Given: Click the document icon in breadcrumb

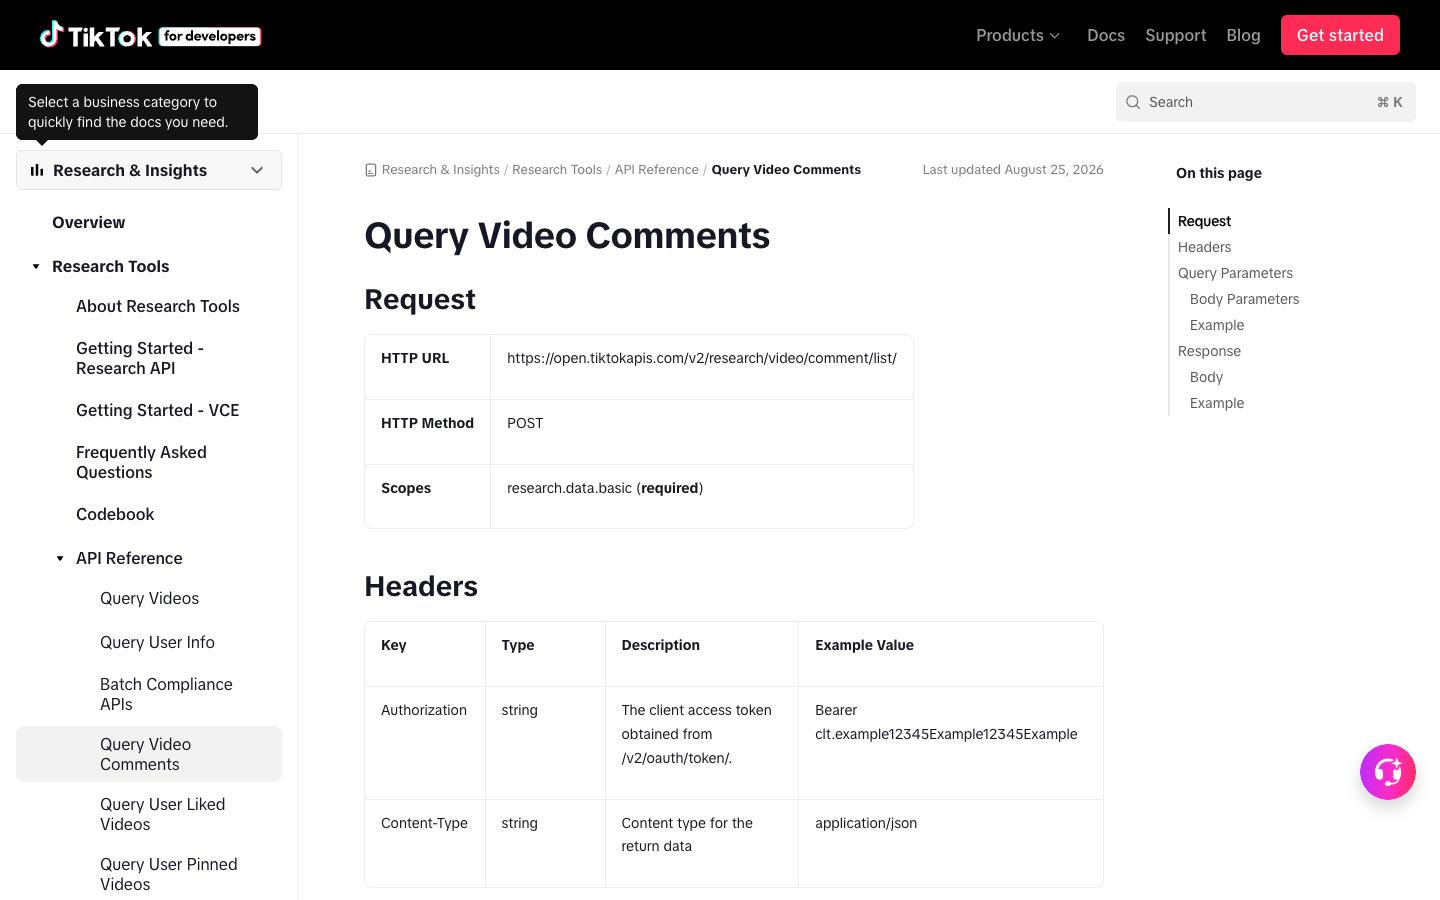Looking at the screenshot, I should click(371, 170).
